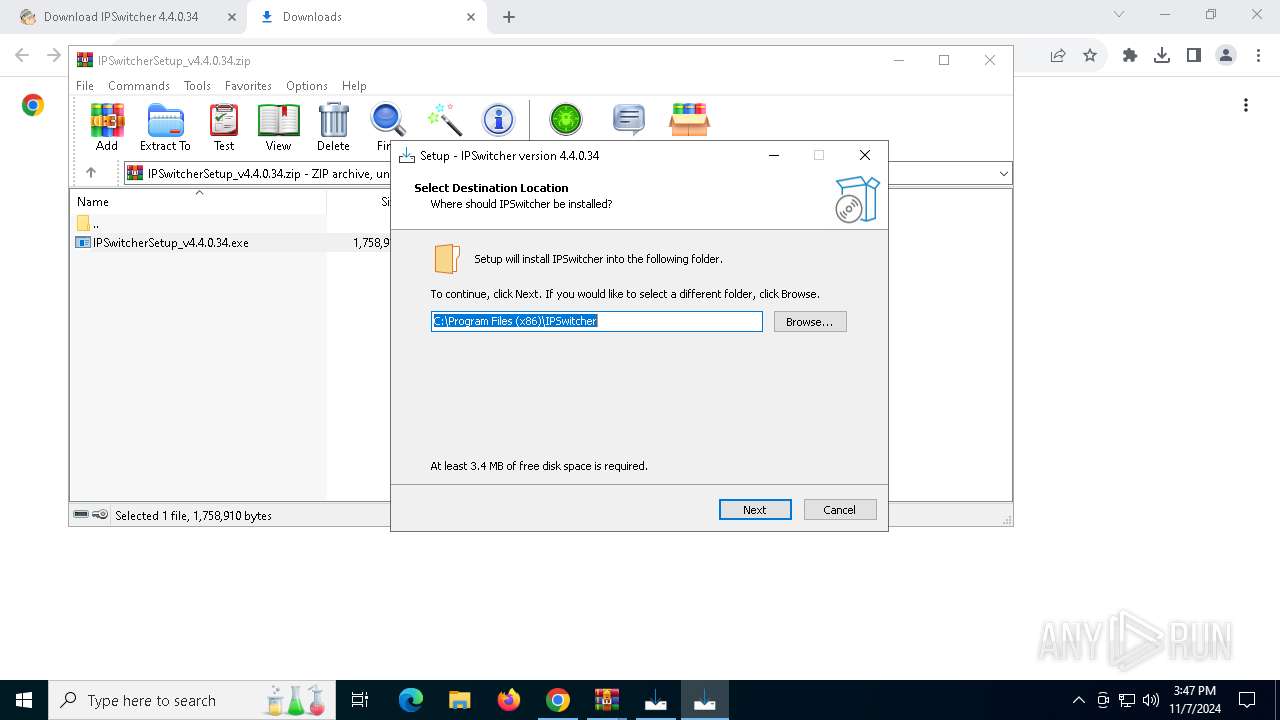The image size is (1280, 720).
Task: Open the Chrome profile avatar
Action: [1226, 56]
